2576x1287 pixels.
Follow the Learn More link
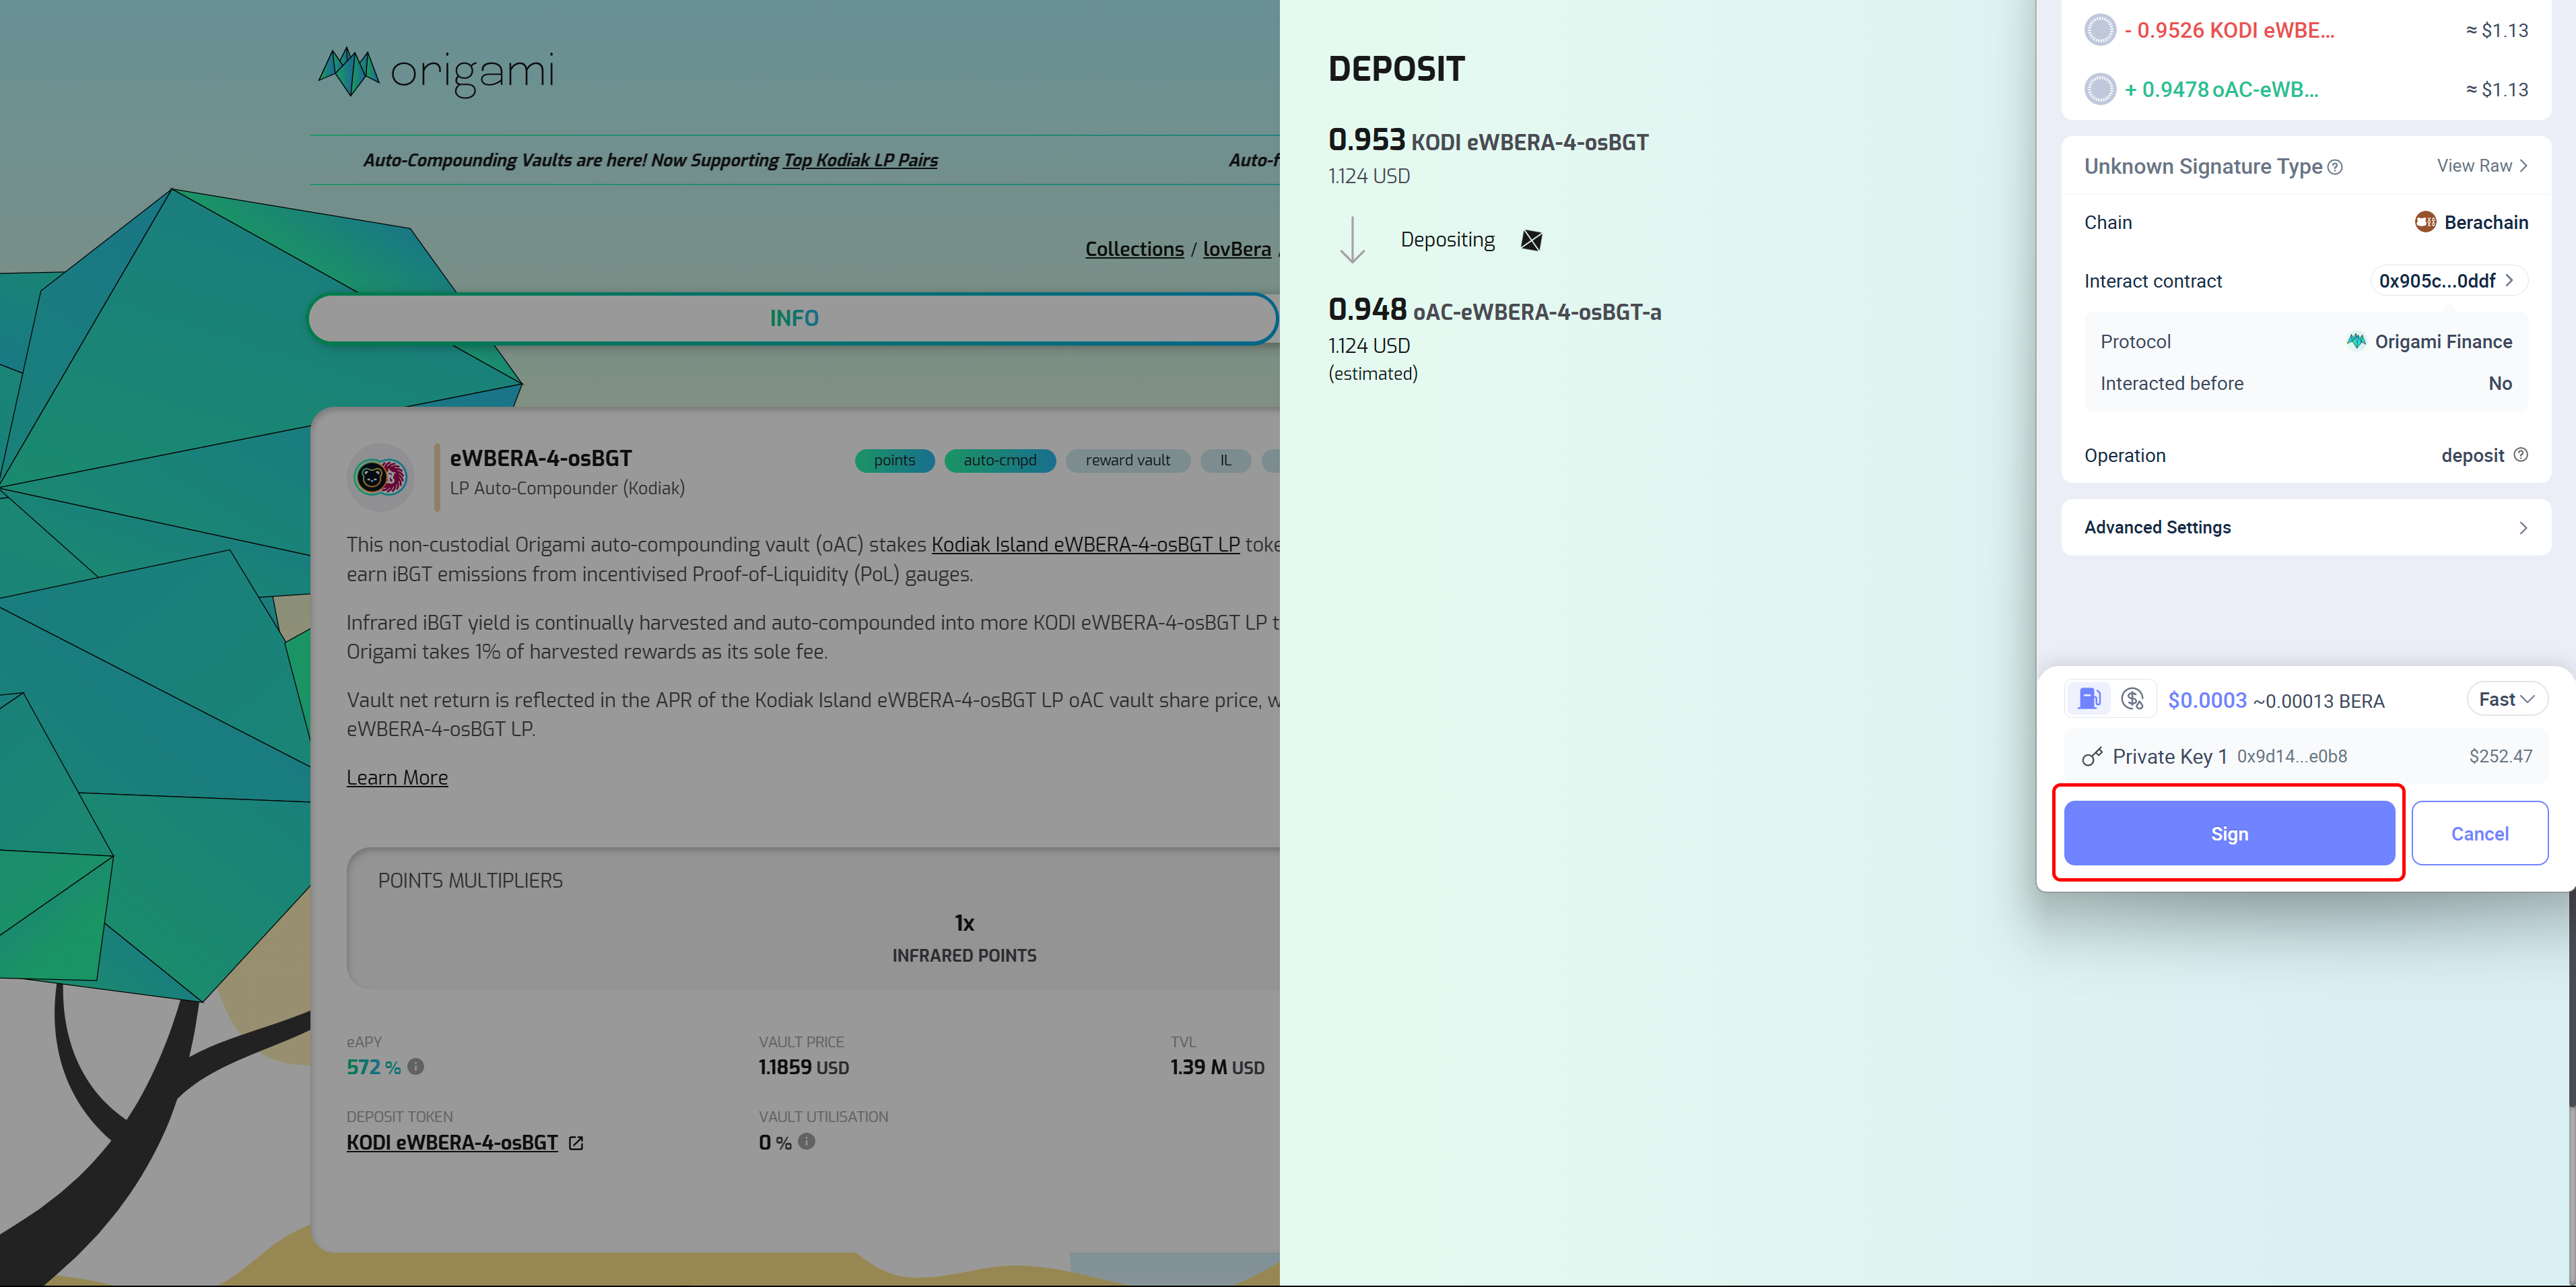pyautogui.click(x=397, y=777)
